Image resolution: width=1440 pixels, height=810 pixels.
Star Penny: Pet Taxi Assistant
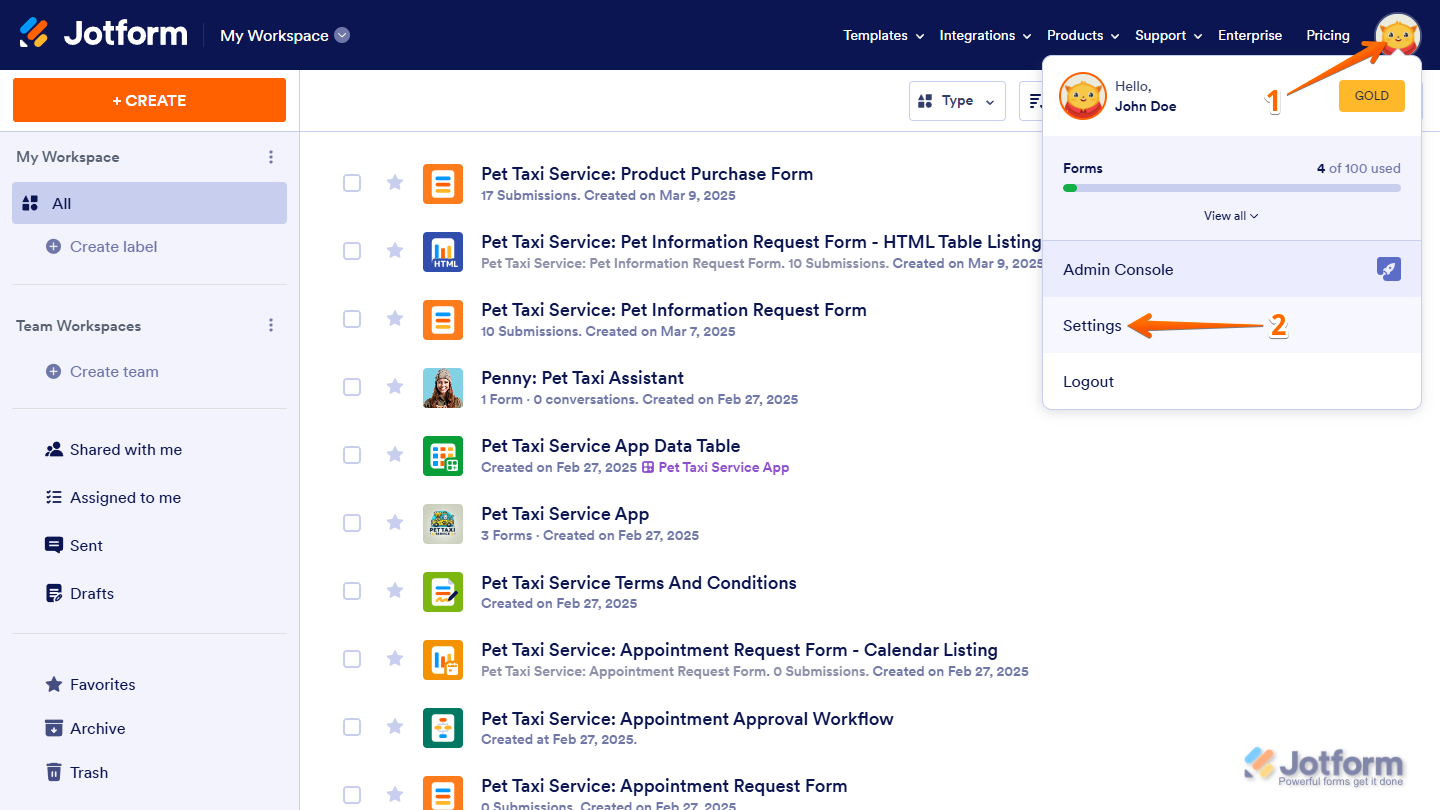coord(395,386)
